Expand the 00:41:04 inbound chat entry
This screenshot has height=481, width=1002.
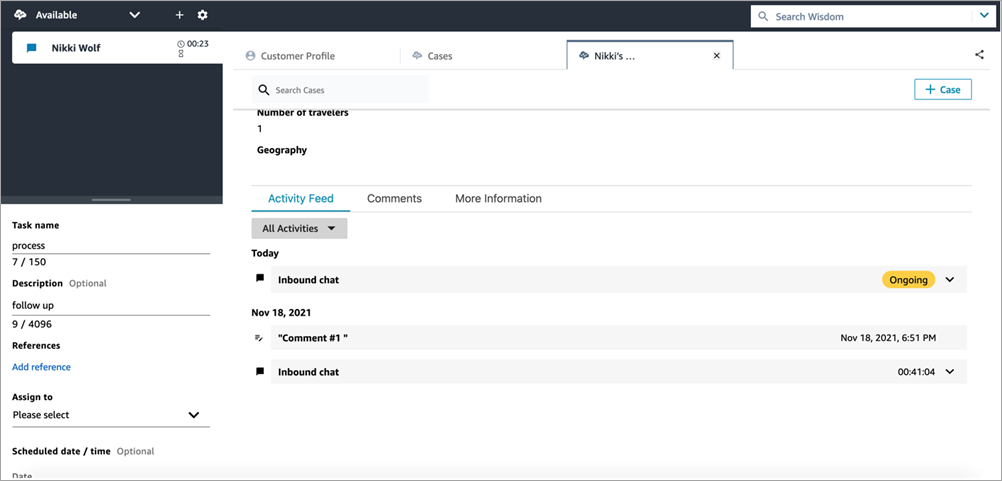coord(950,372)
